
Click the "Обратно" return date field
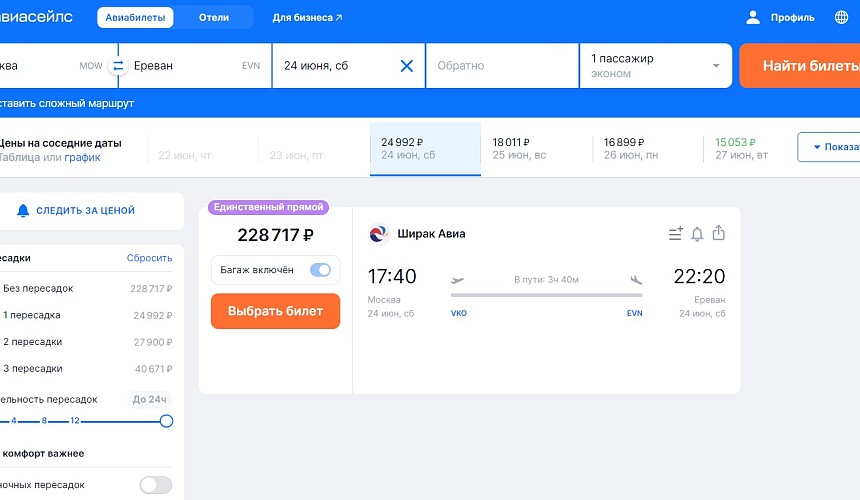click(501, 66)
